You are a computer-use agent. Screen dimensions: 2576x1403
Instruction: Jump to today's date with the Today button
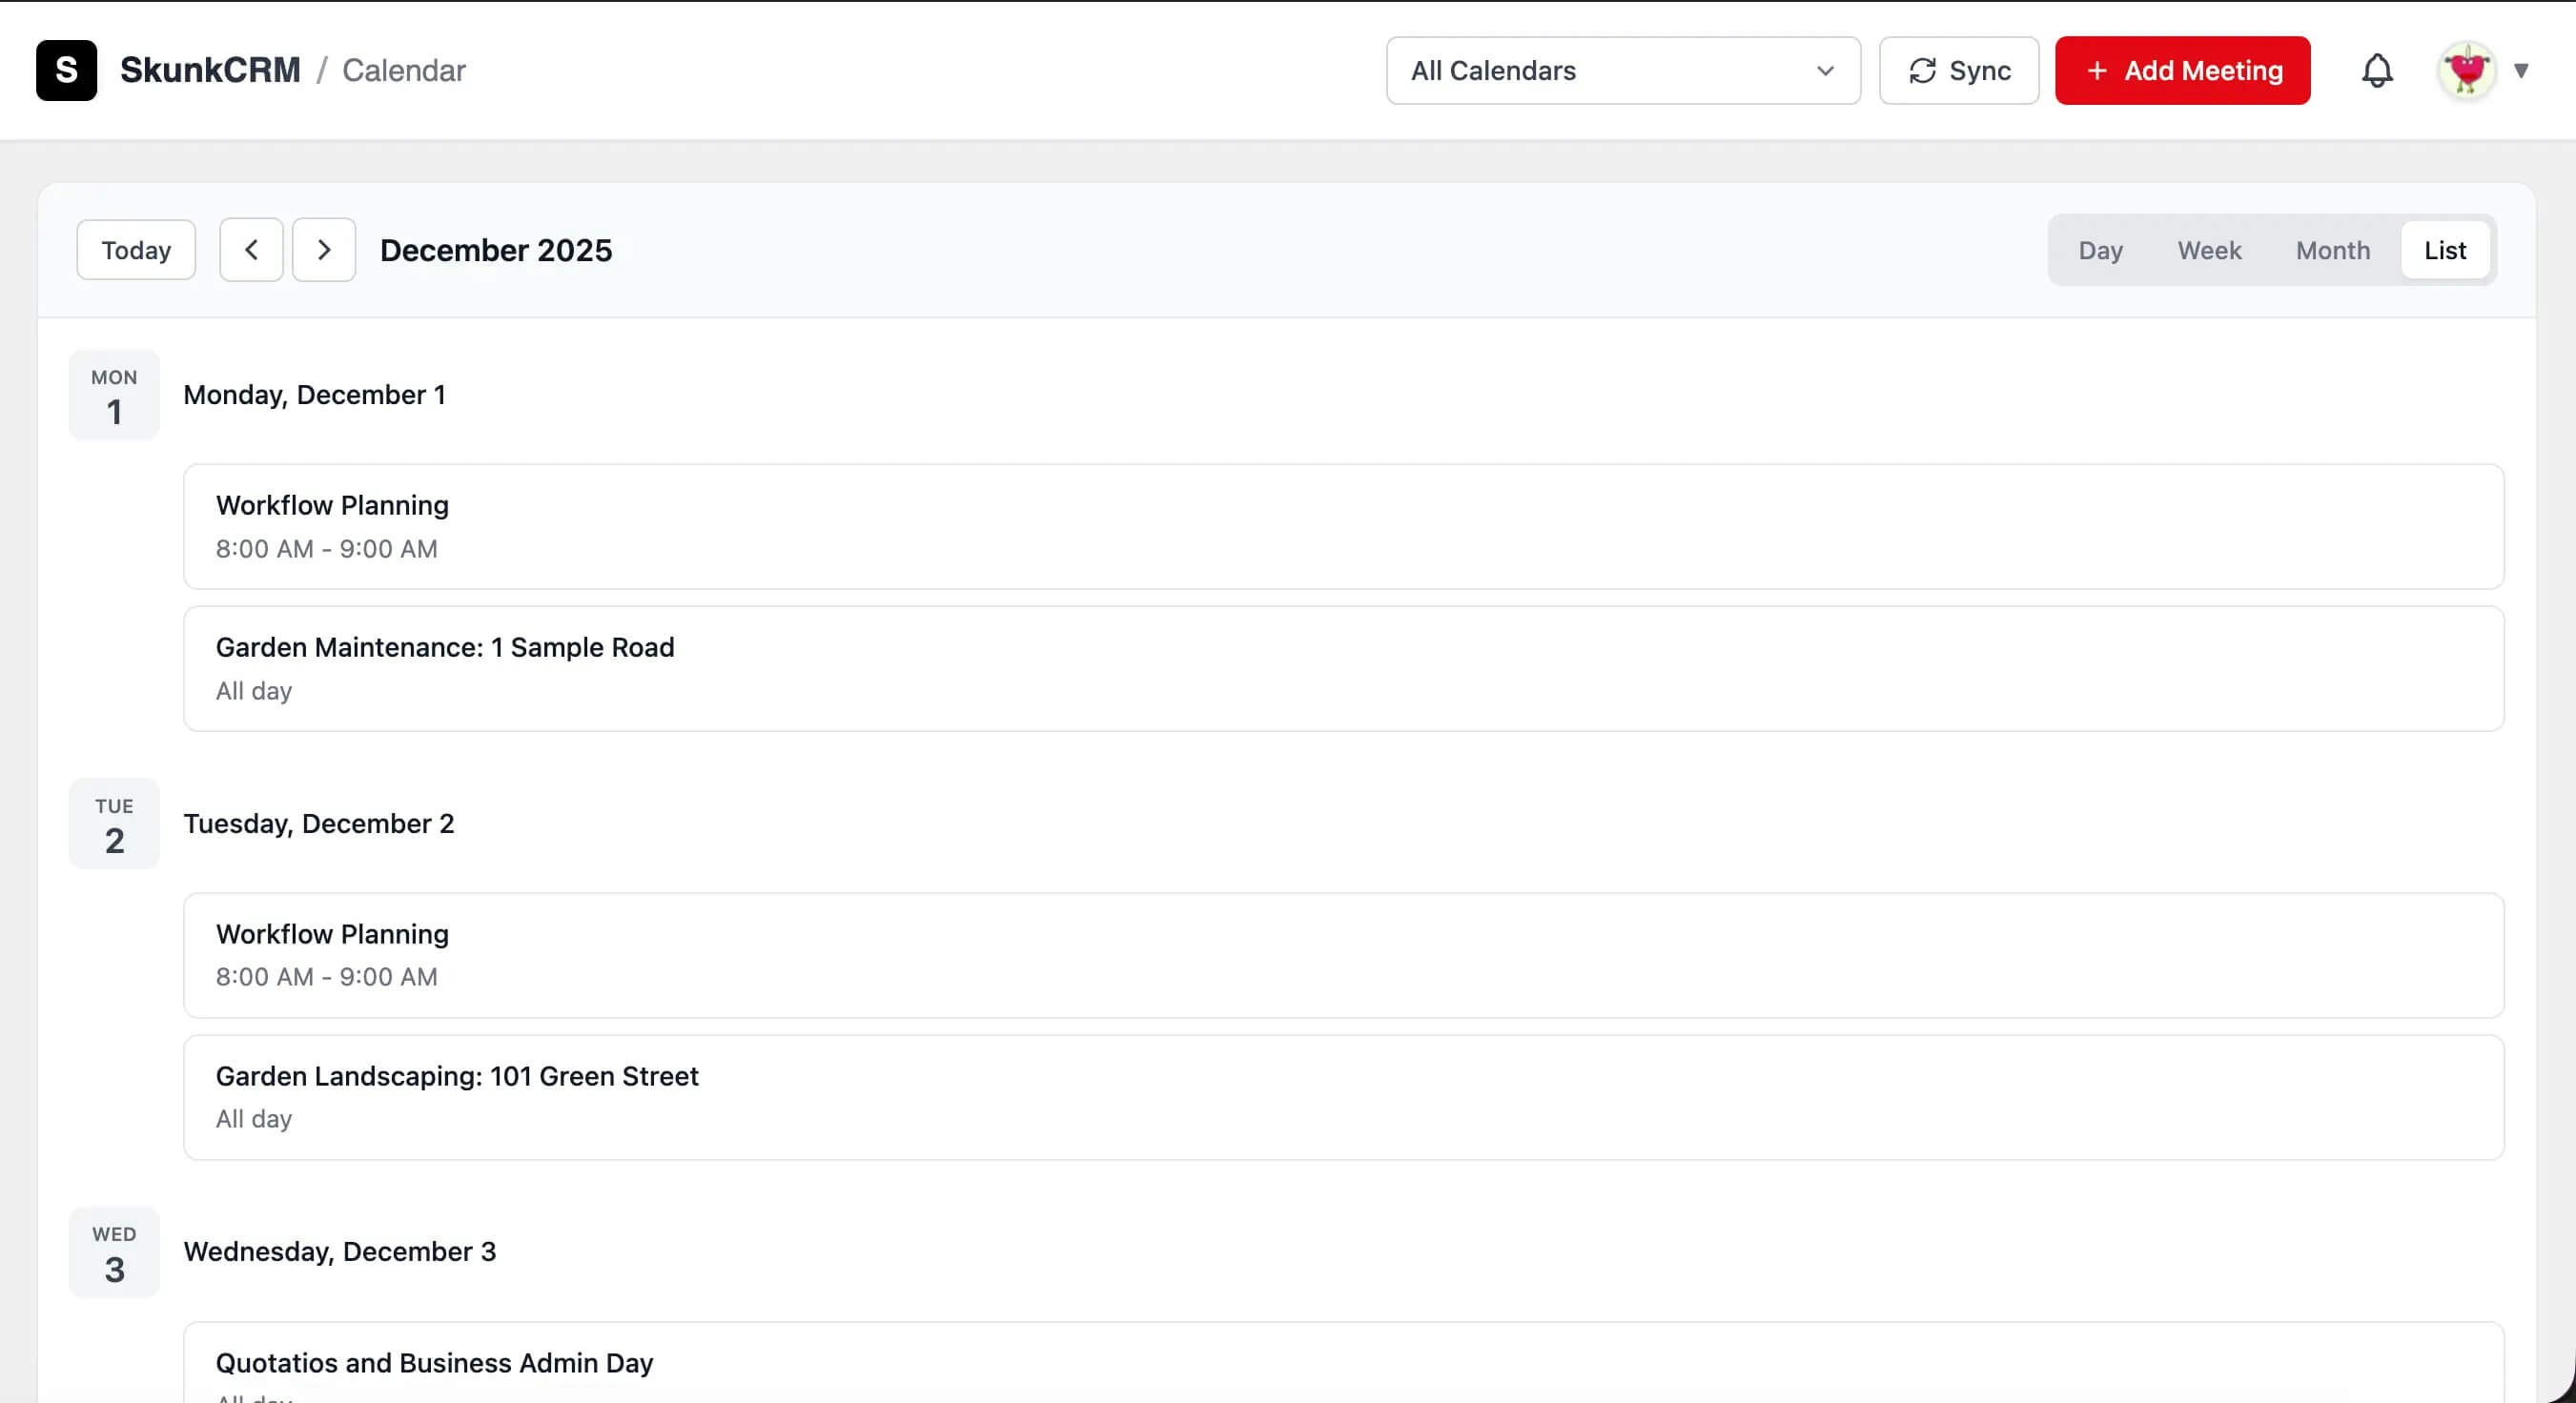(135, 249)
